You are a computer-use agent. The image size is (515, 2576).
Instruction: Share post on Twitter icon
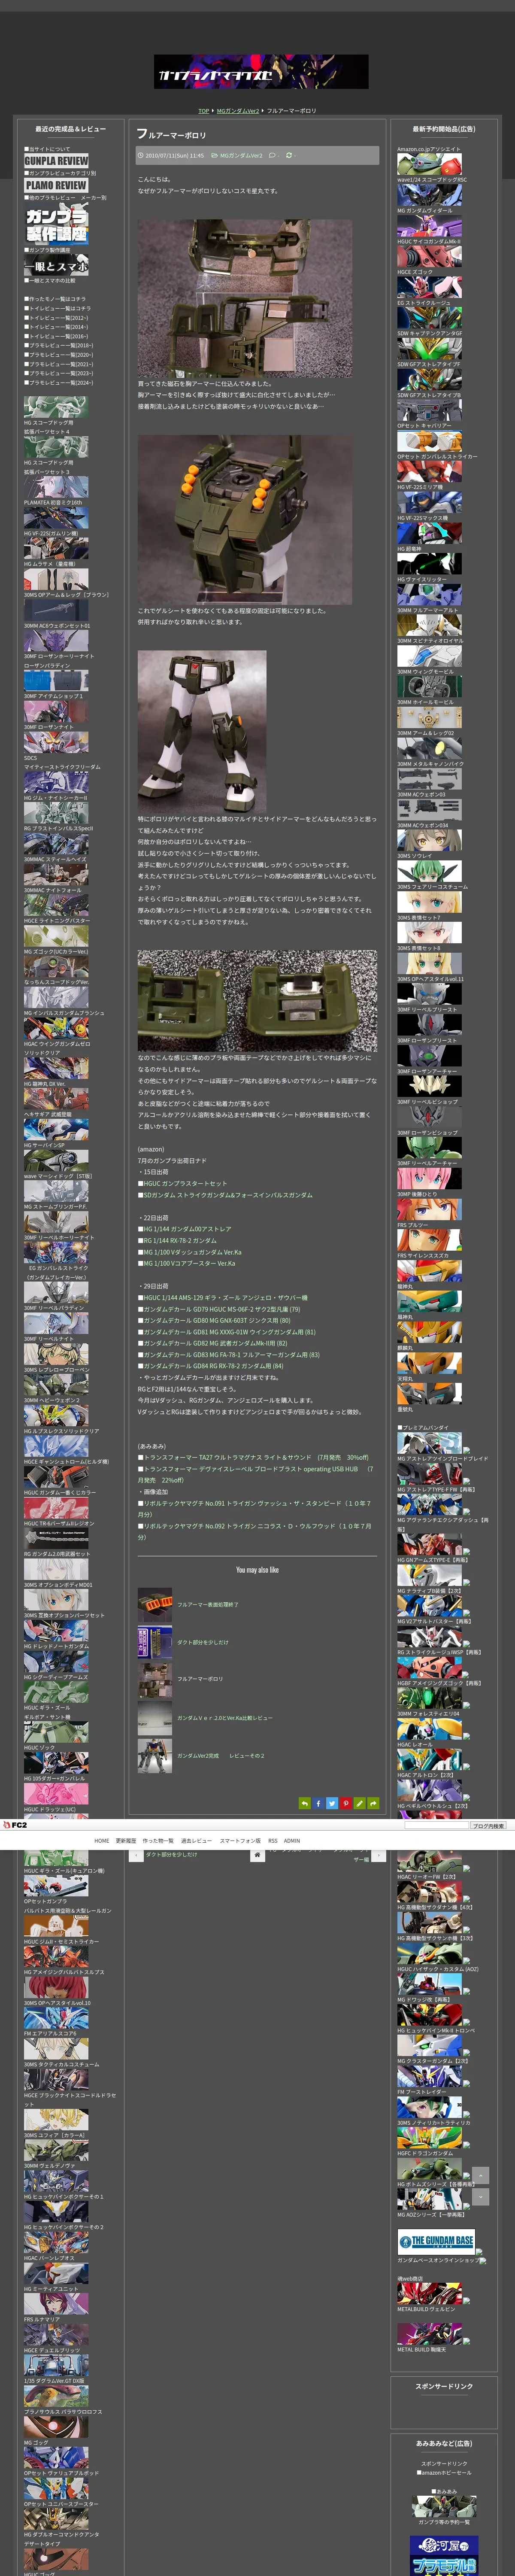332,1803
